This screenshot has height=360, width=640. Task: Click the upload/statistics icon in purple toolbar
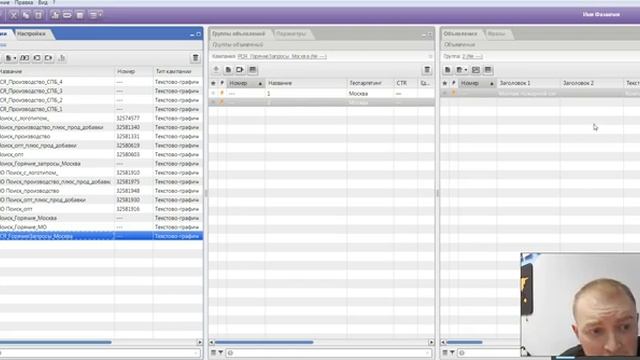pyautogui.click(x=55, y=15)
